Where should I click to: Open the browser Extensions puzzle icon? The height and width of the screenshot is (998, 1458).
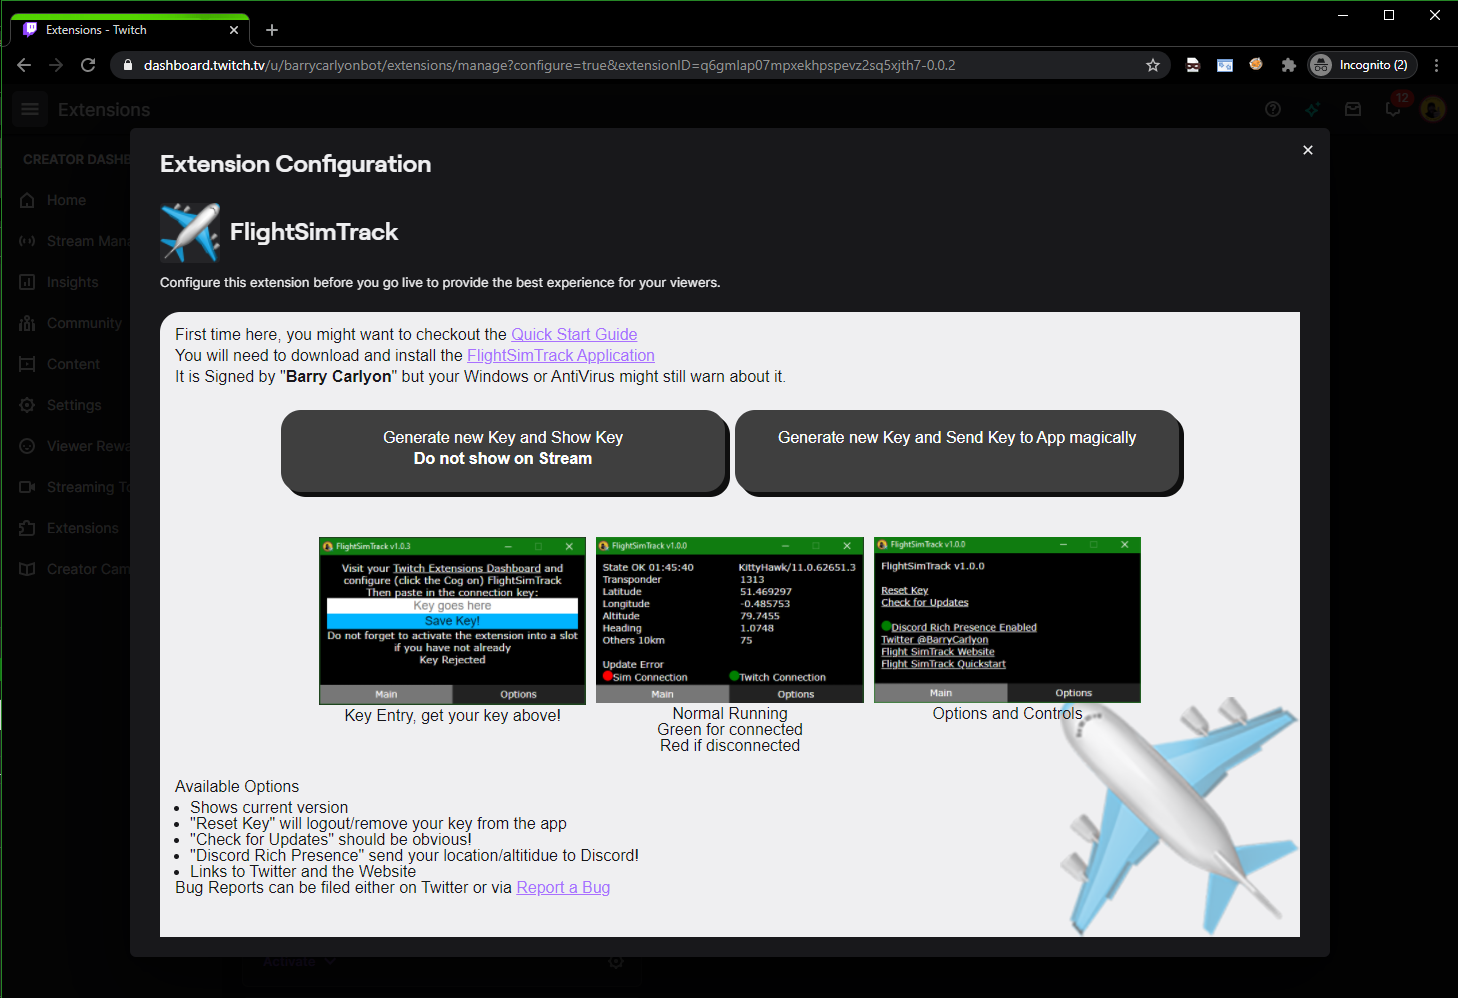click(1288, 65)
